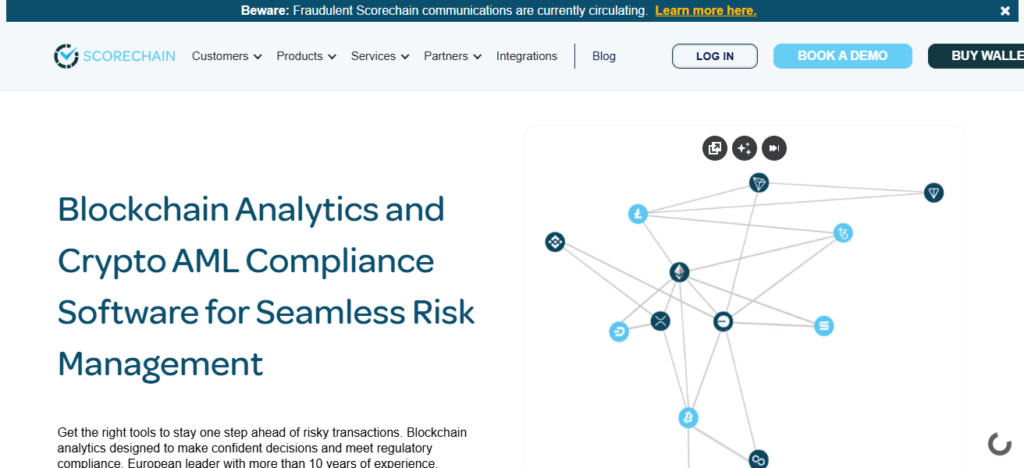
Task: Click the Bitcoin node in the graph
Action: [688, 417]
